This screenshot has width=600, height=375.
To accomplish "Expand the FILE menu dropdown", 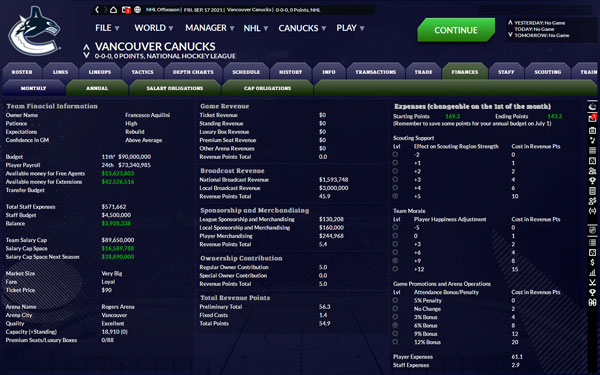I will (108, 28).
